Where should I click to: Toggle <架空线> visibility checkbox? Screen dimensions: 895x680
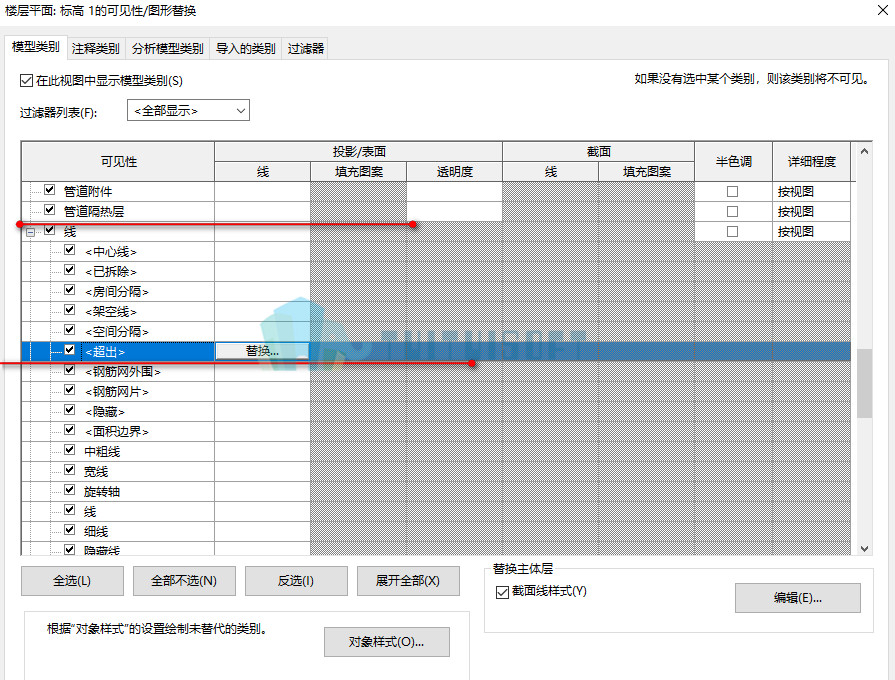click(70, 309)
